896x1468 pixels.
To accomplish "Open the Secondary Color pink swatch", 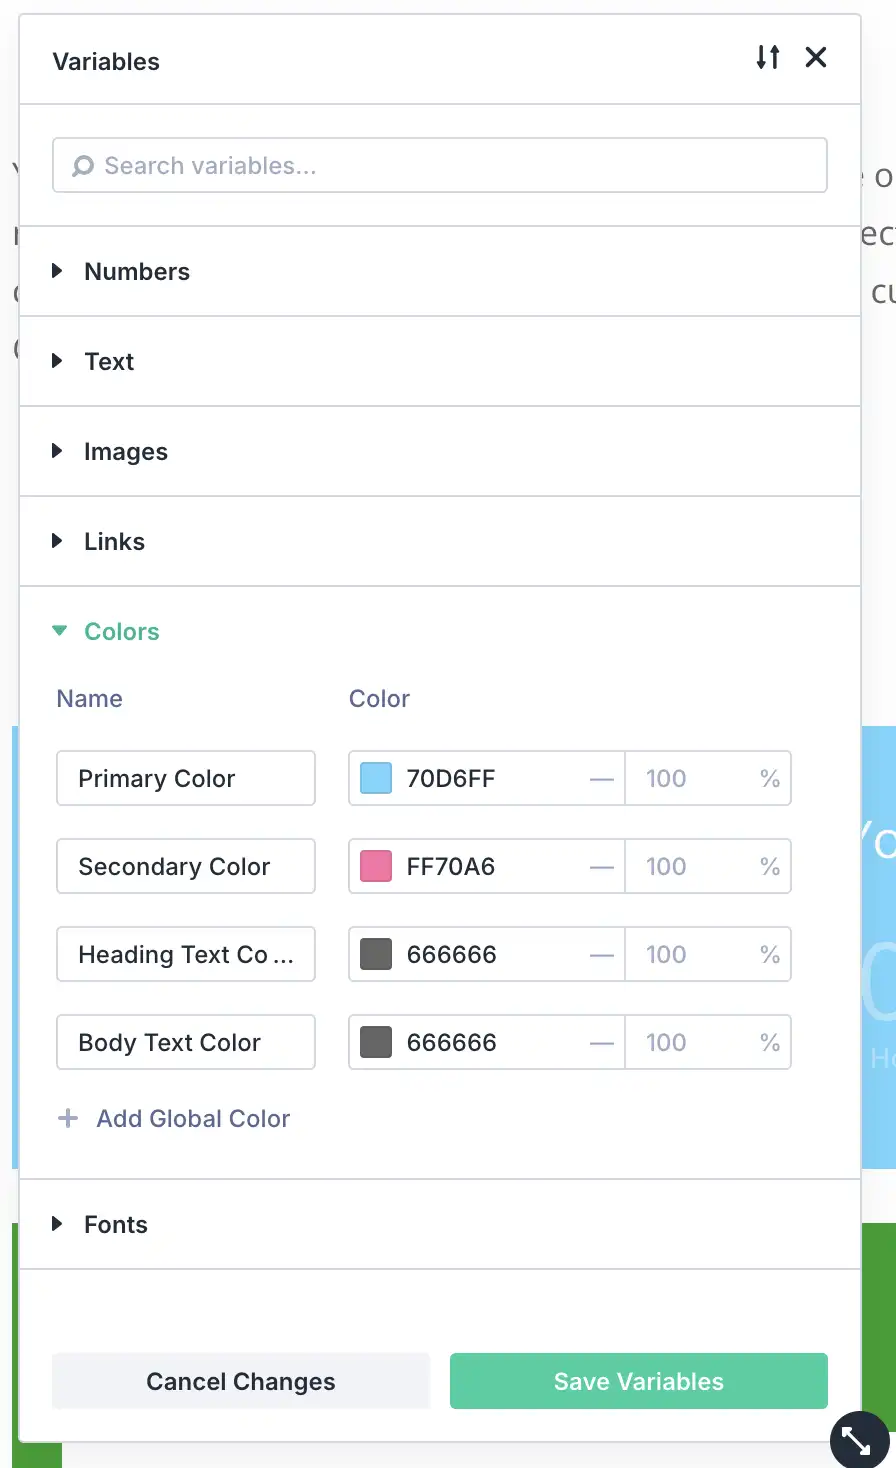I will point(376,866).
